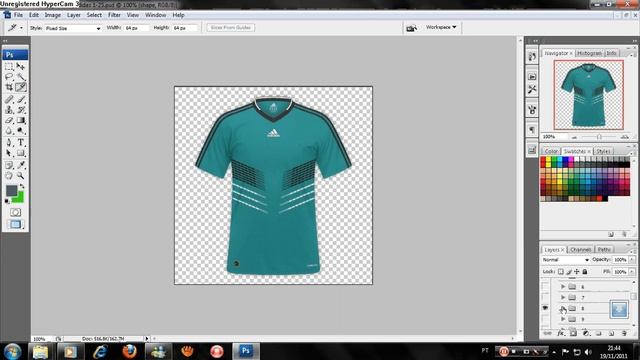Toggle lock transparent pixels
640x360 pixels.
point(561,271)
